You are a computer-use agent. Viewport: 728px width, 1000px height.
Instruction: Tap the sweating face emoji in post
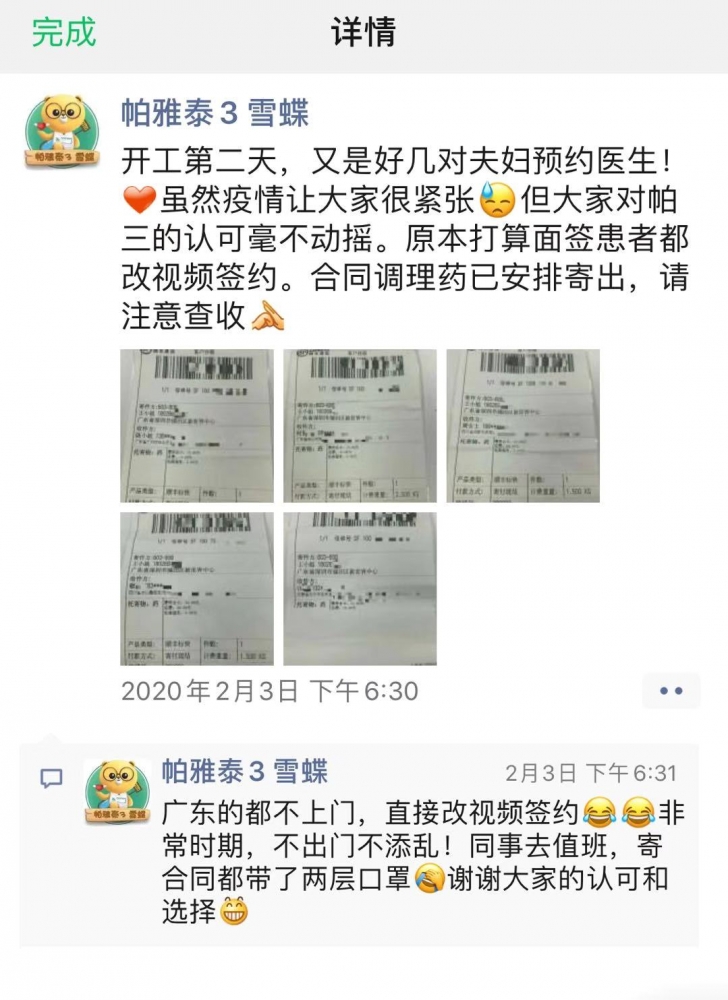[x=497, y=200]
